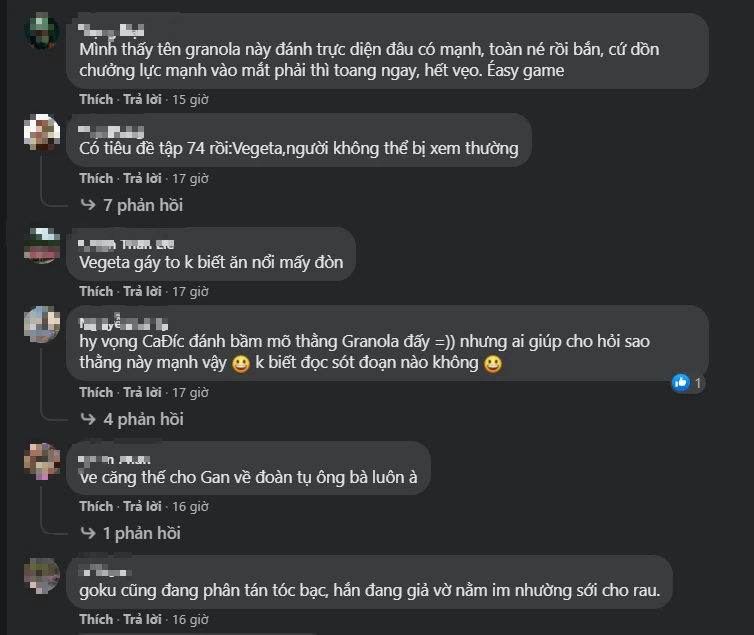Expand the 7 phản hồi replies
Viewport: 754px width, 635px height.
(x=143, y=205)
